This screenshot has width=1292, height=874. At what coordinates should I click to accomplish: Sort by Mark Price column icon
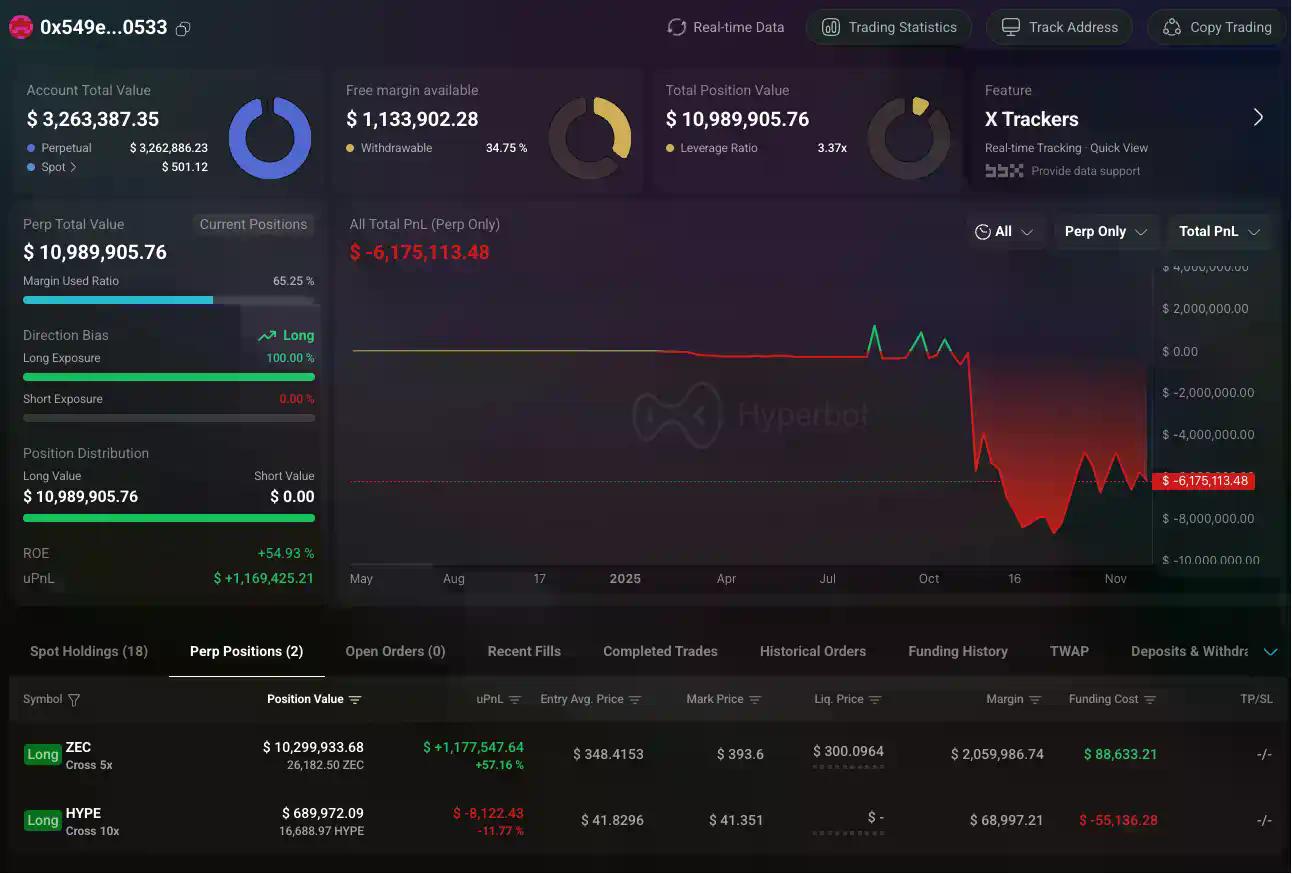point(755,700)
